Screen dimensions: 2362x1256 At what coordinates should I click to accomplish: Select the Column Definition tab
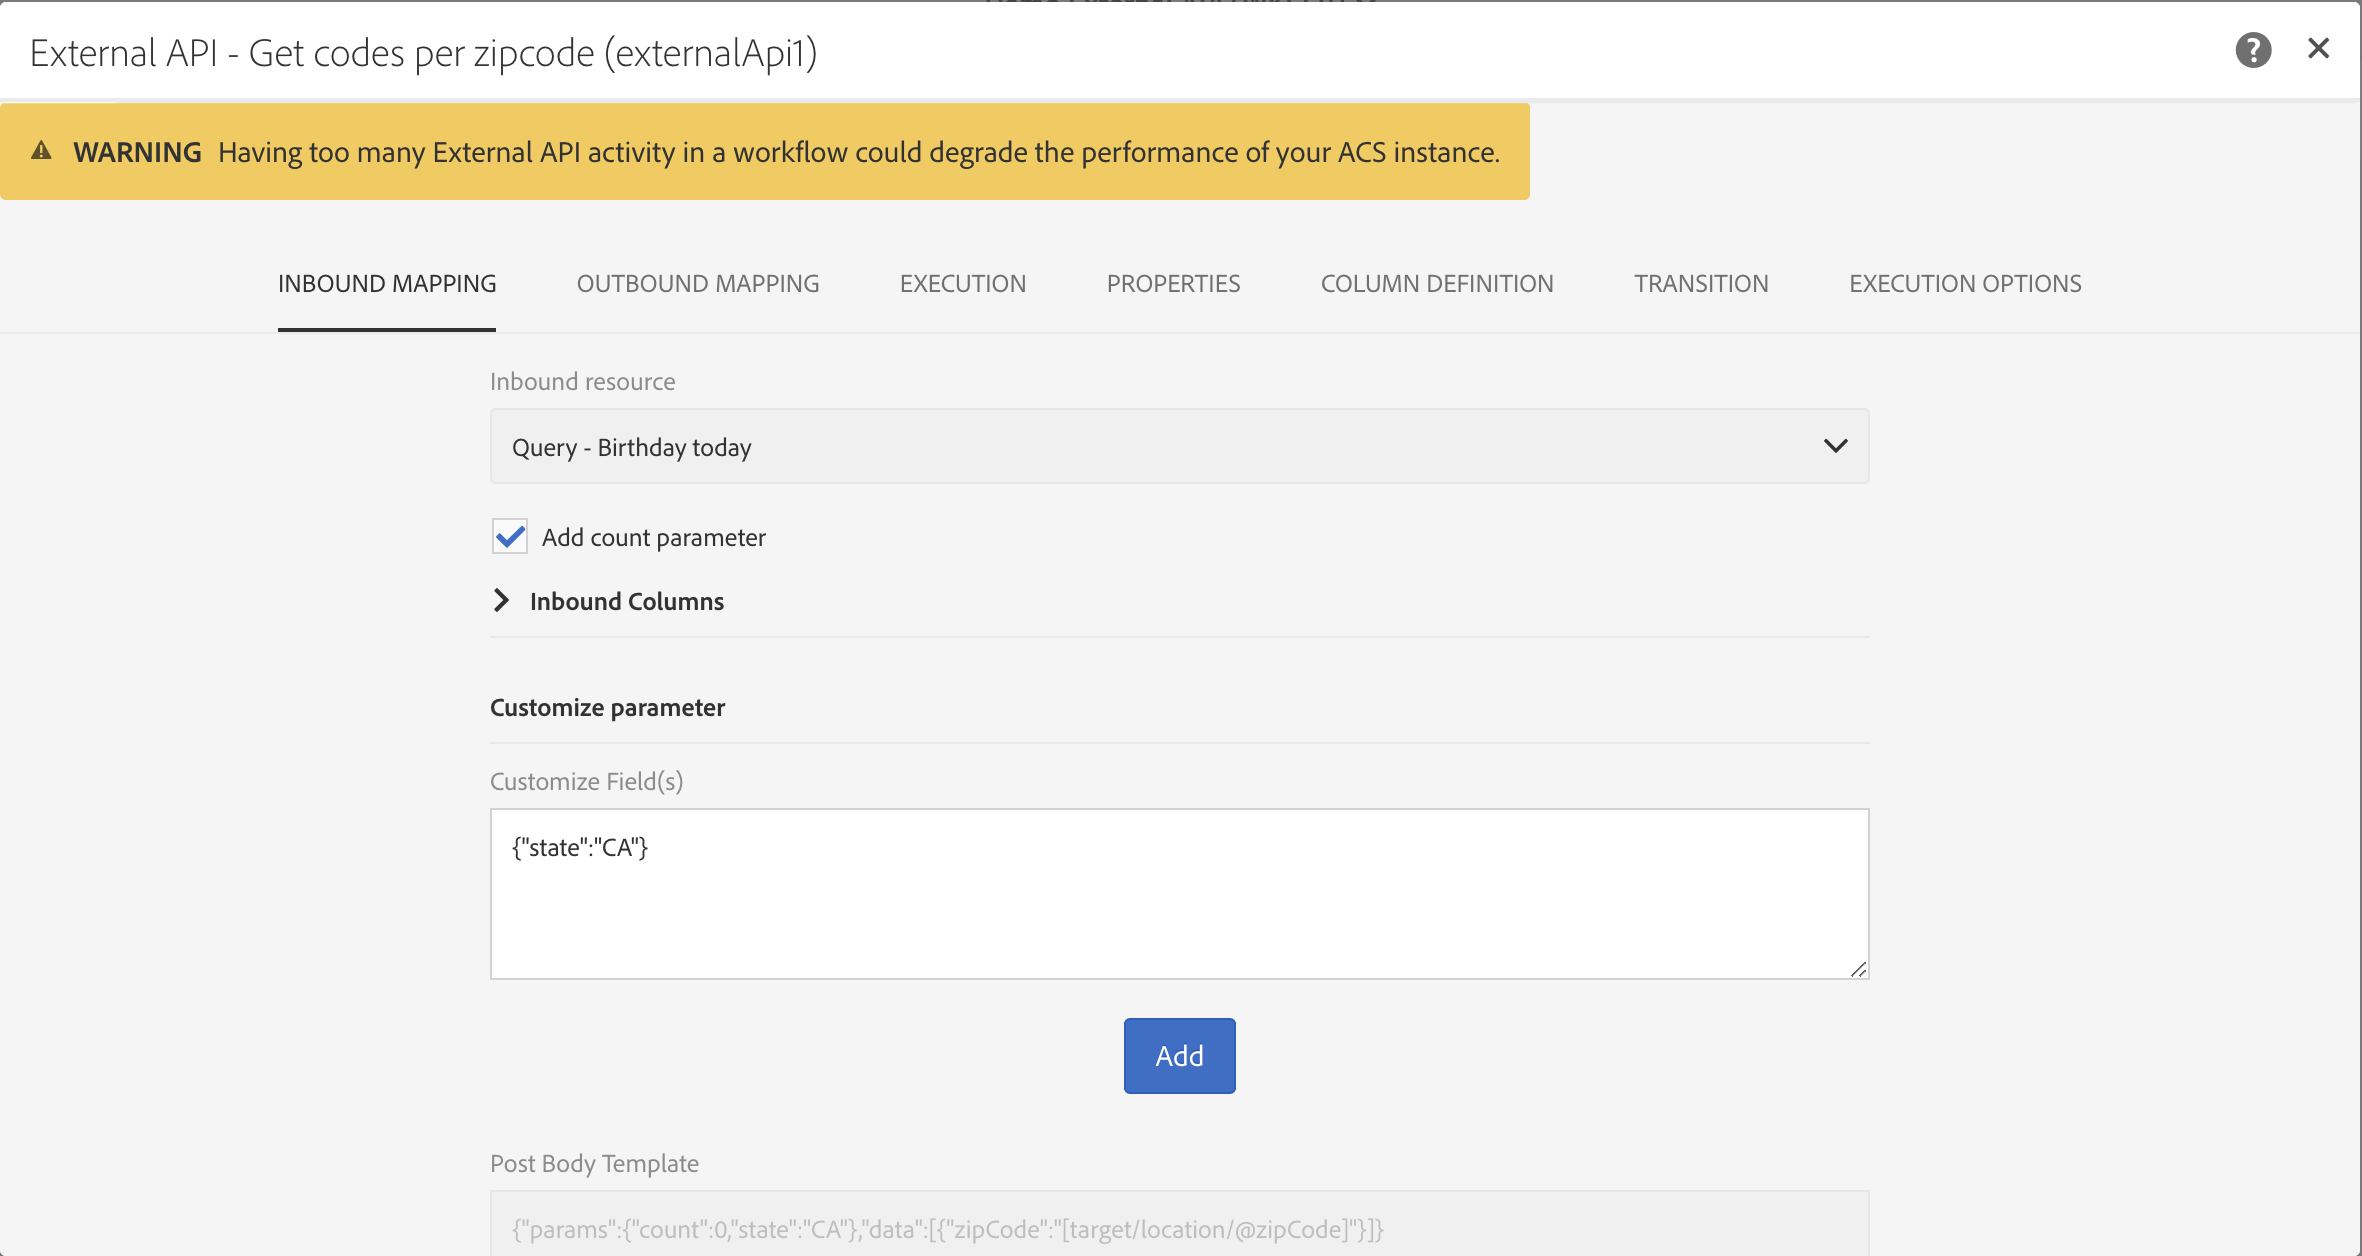click(1436, 284)
